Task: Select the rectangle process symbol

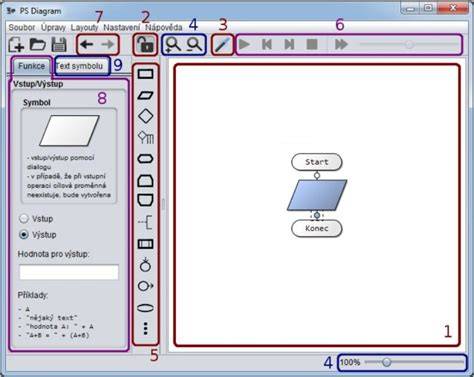Action: pos(146,74)
